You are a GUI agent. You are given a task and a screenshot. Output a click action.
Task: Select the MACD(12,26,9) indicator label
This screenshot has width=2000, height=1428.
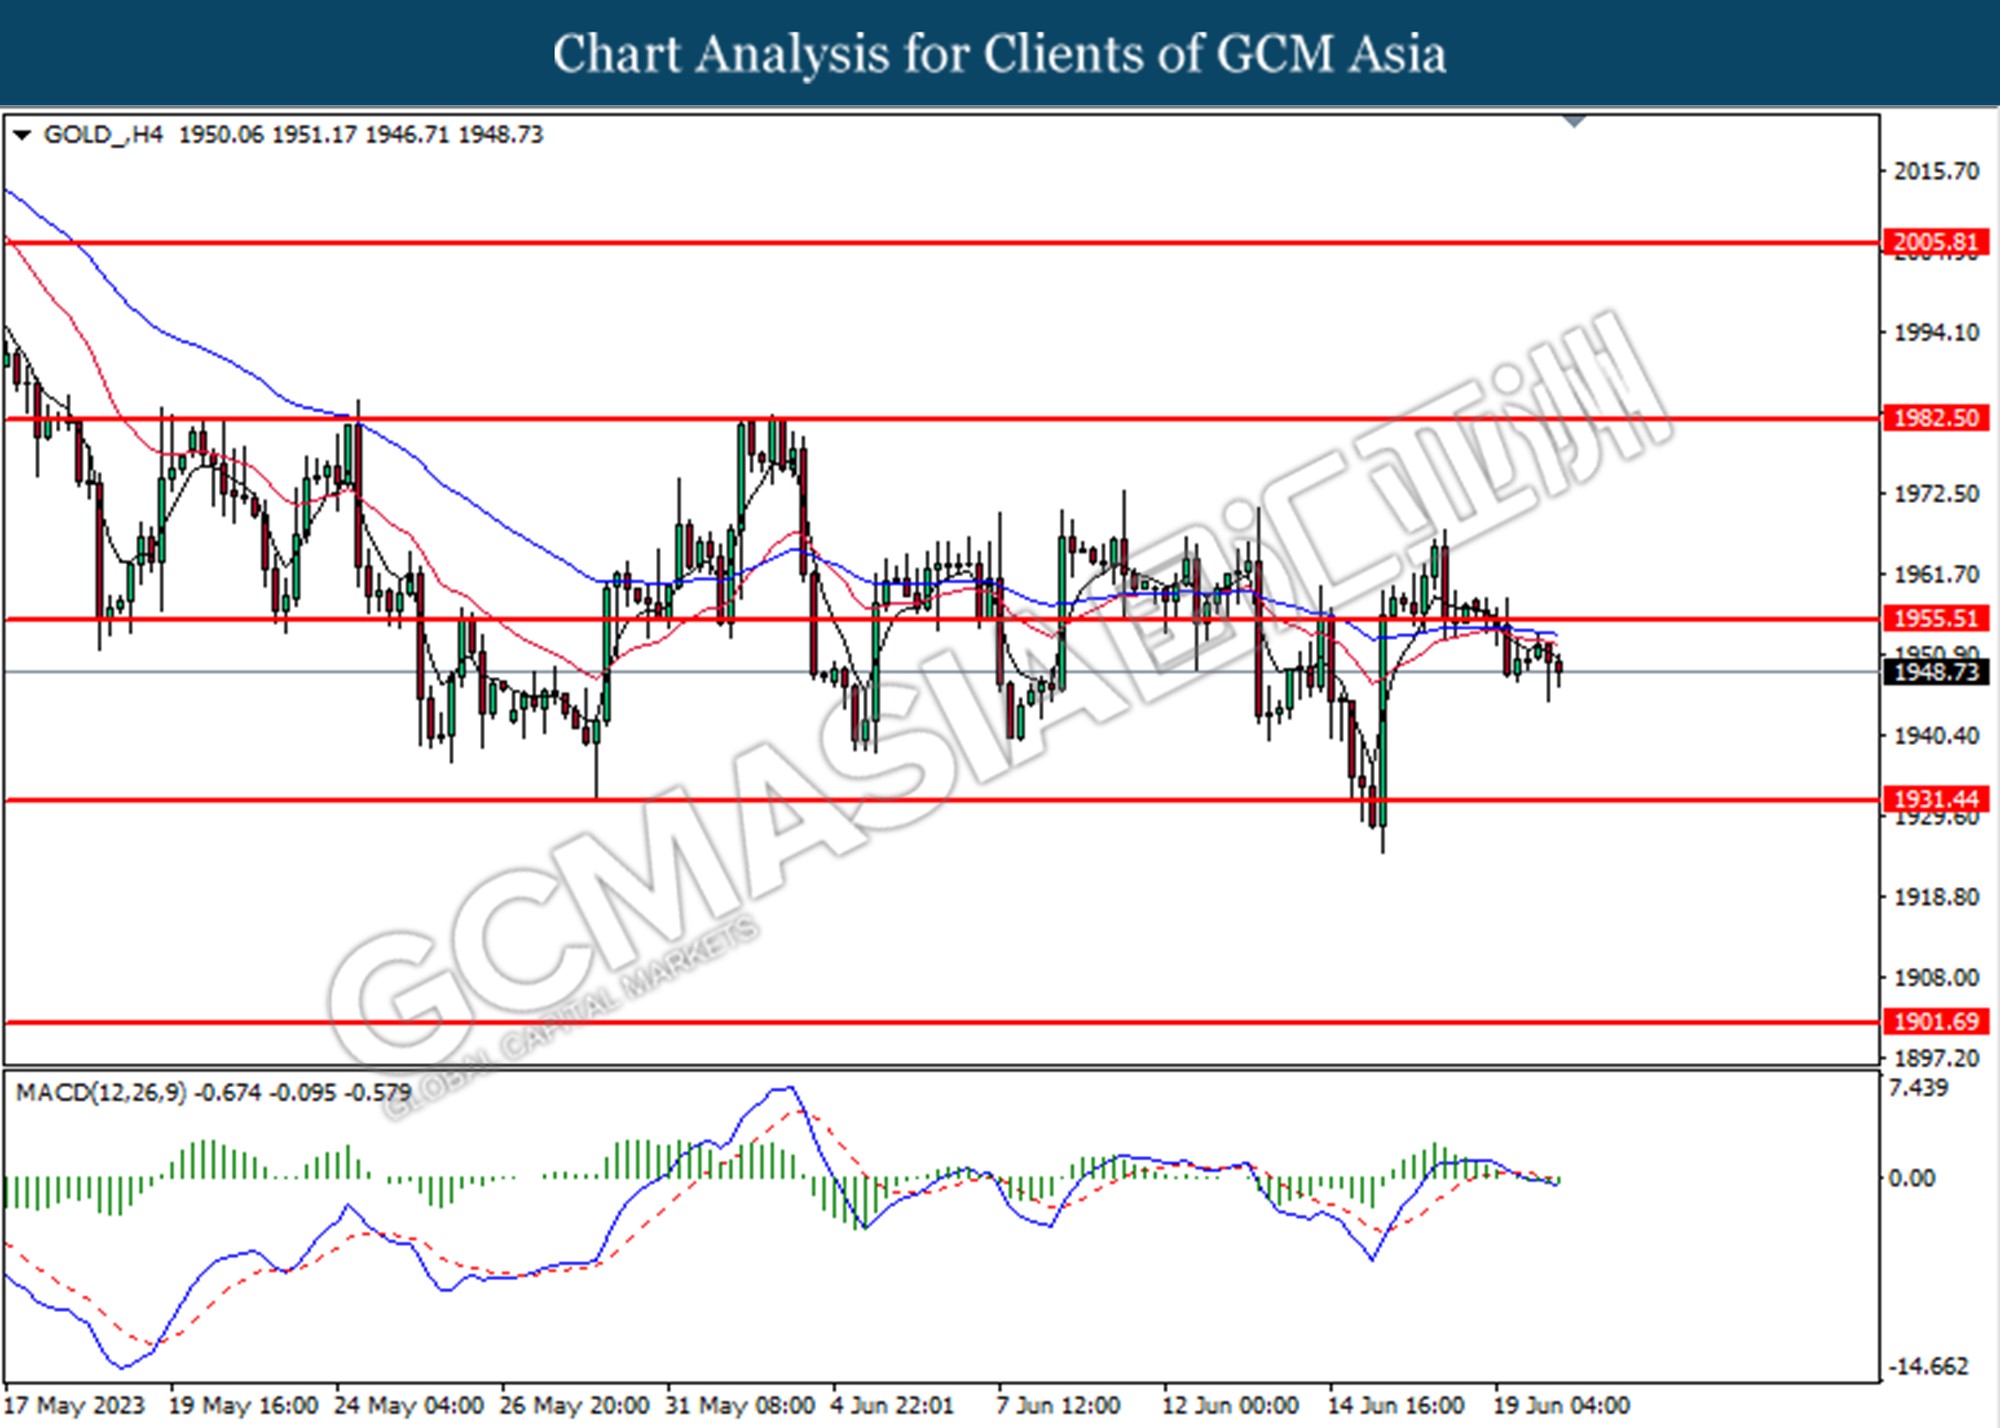(101, 1093)
